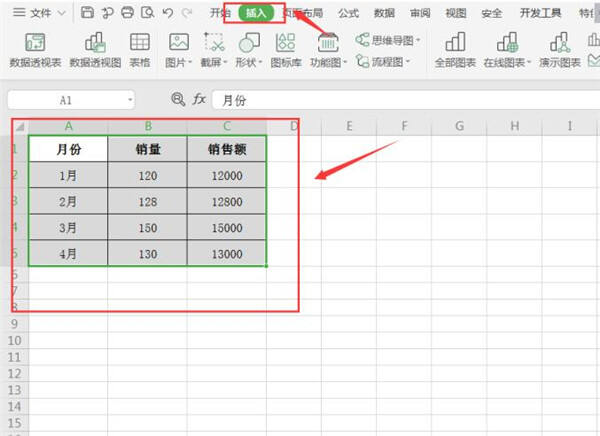Select the 插入 tab
600x436 pixels.
click(x=256, y=13)
